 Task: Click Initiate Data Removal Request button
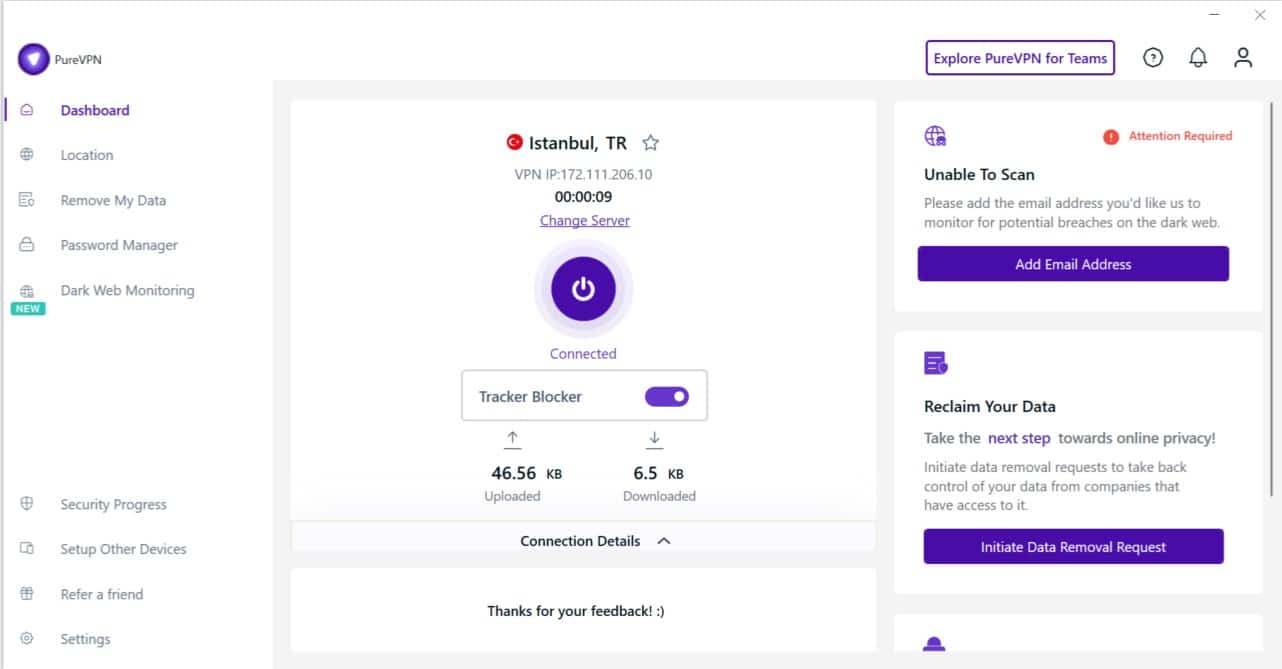click(1073, 547)
